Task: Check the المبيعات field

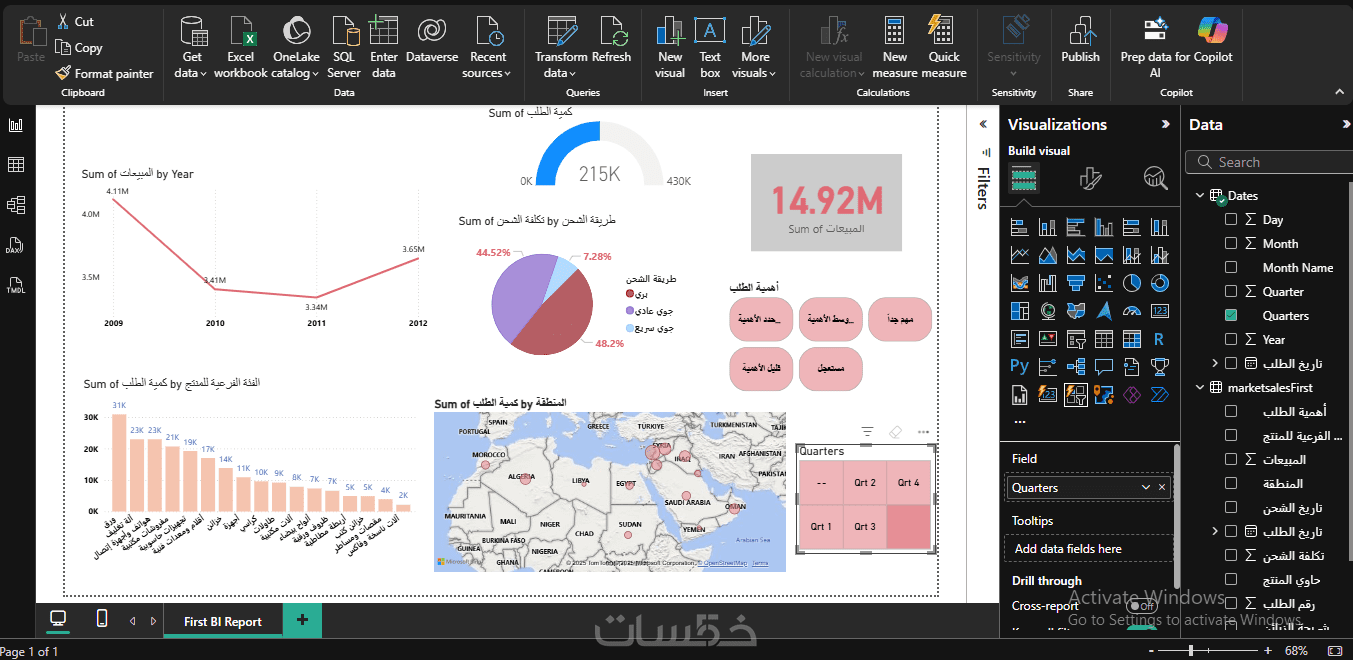Action: point(1231,459)
